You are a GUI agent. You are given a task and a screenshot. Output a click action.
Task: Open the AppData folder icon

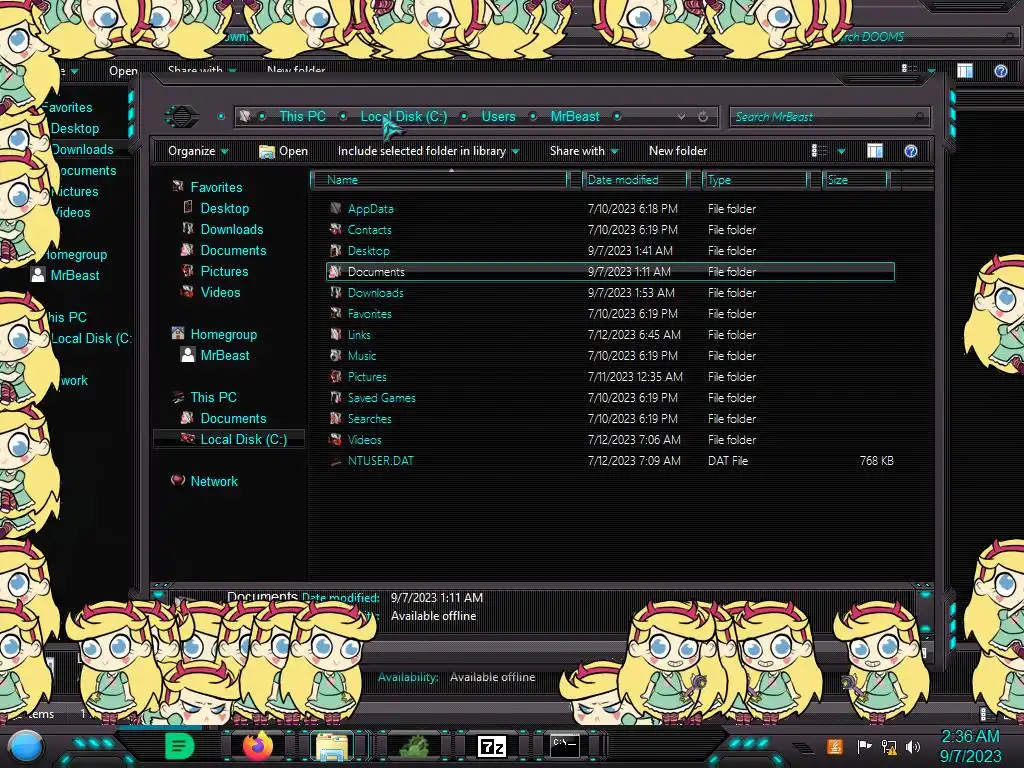pos(336,208)
